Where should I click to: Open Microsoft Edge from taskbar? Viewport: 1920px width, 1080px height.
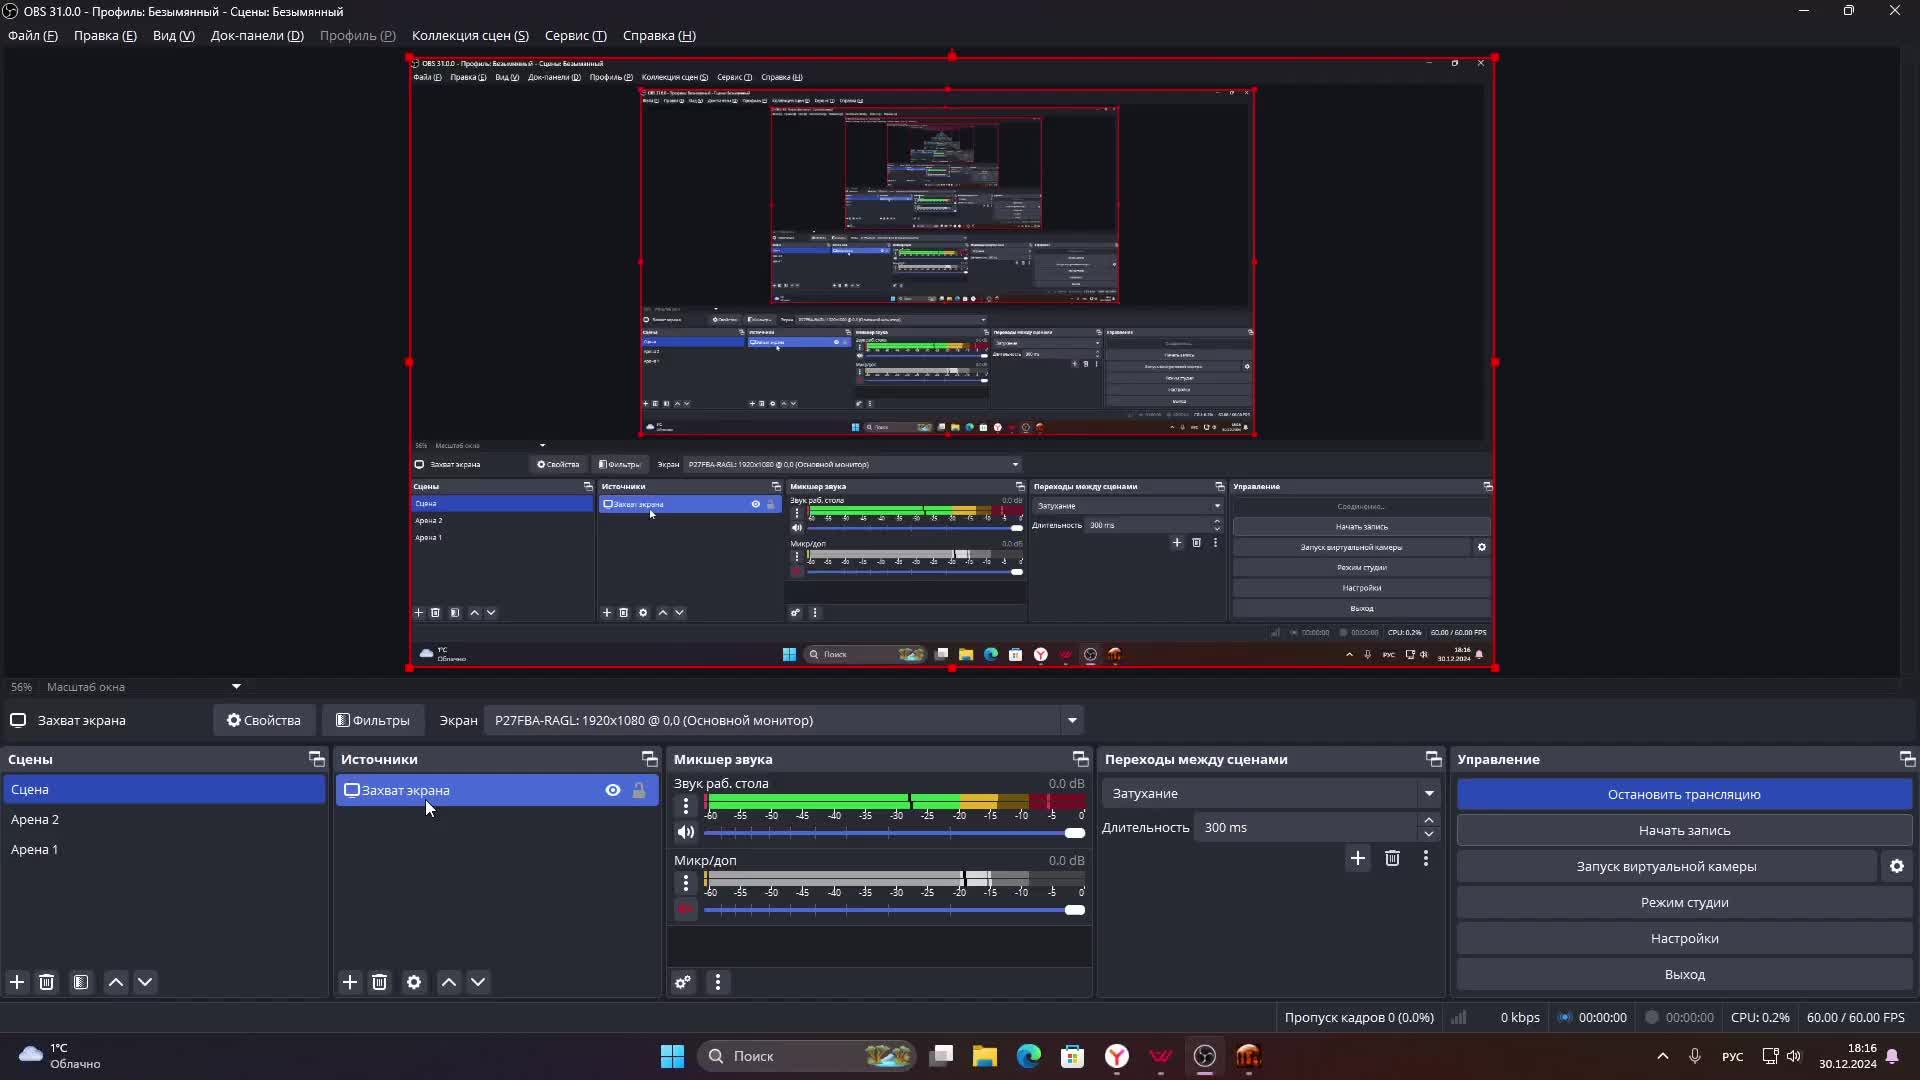(1029, 1056)
